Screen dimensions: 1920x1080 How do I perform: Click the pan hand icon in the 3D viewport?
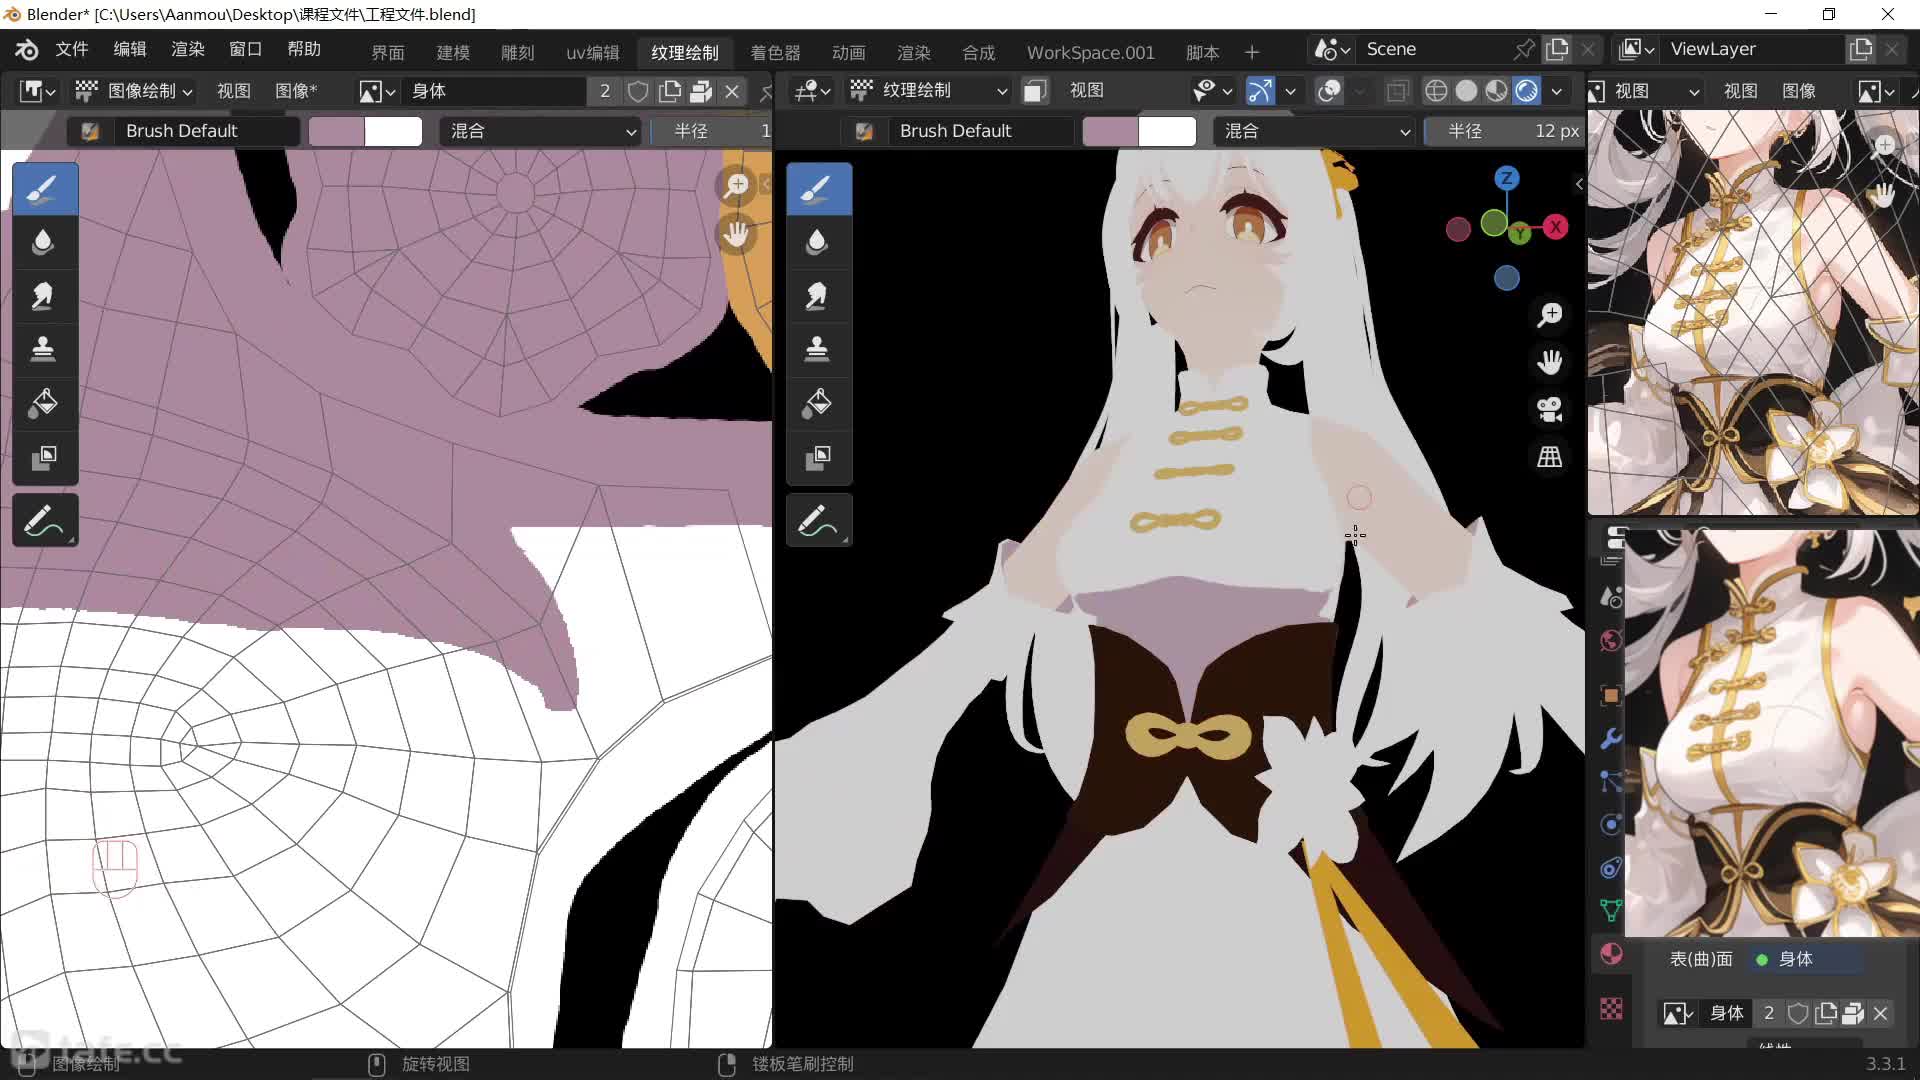coord(1549,362)
